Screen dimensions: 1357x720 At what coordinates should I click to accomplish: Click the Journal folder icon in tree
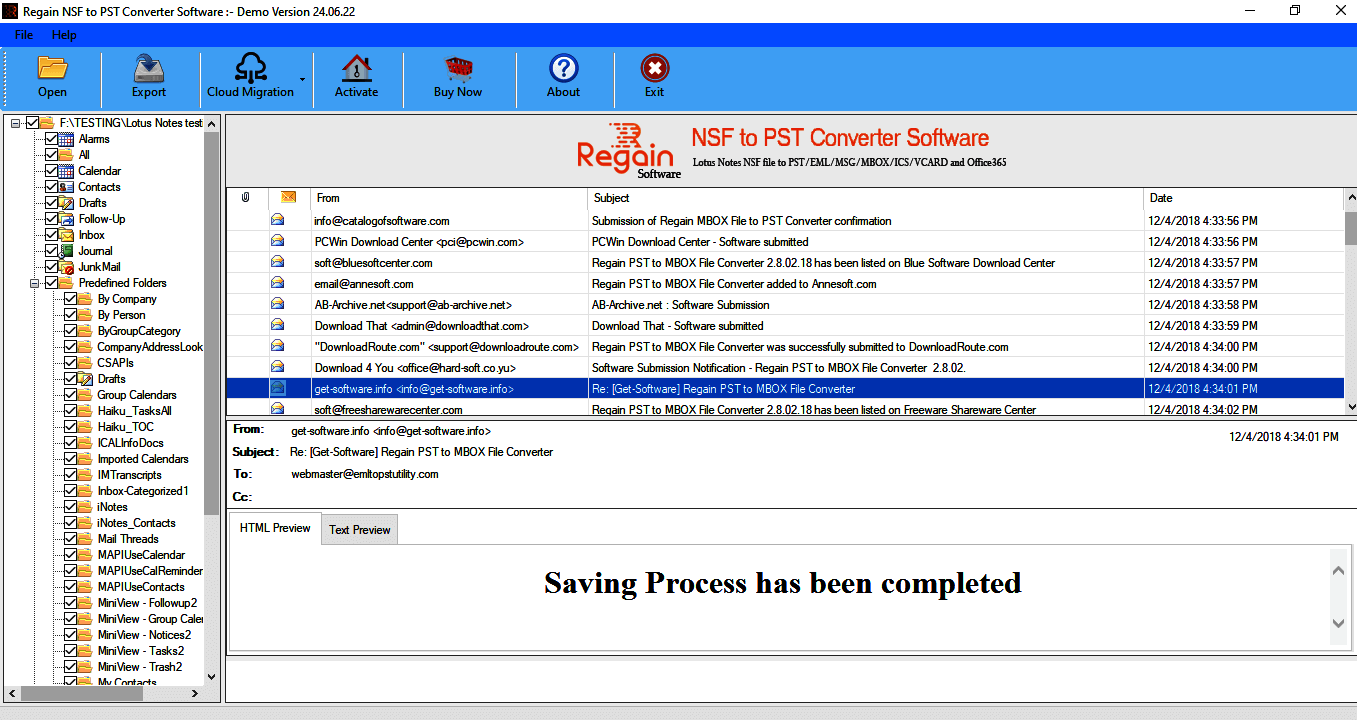68,251
